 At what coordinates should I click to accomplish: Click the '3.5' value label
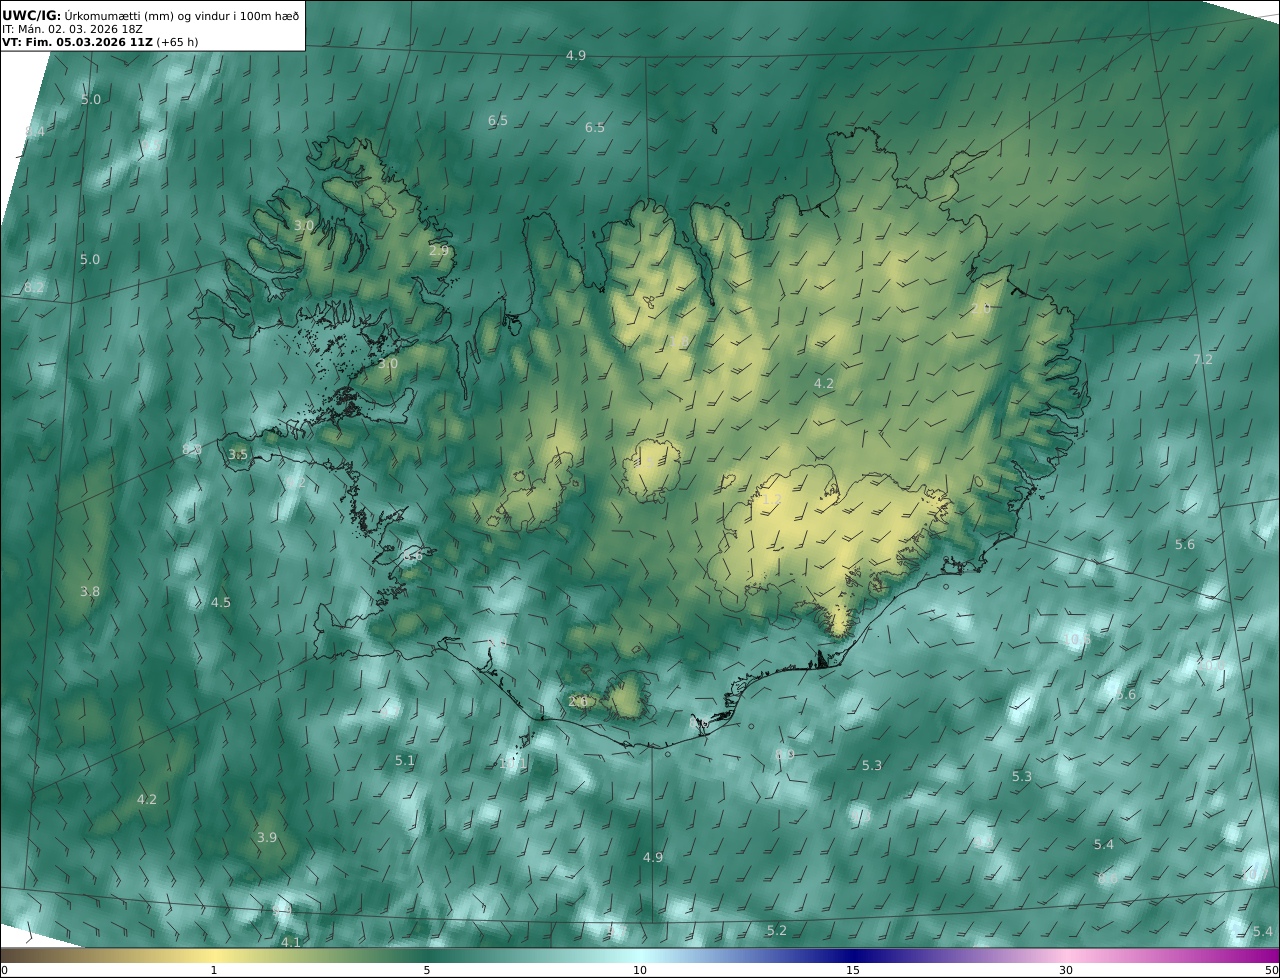(238, 454)
